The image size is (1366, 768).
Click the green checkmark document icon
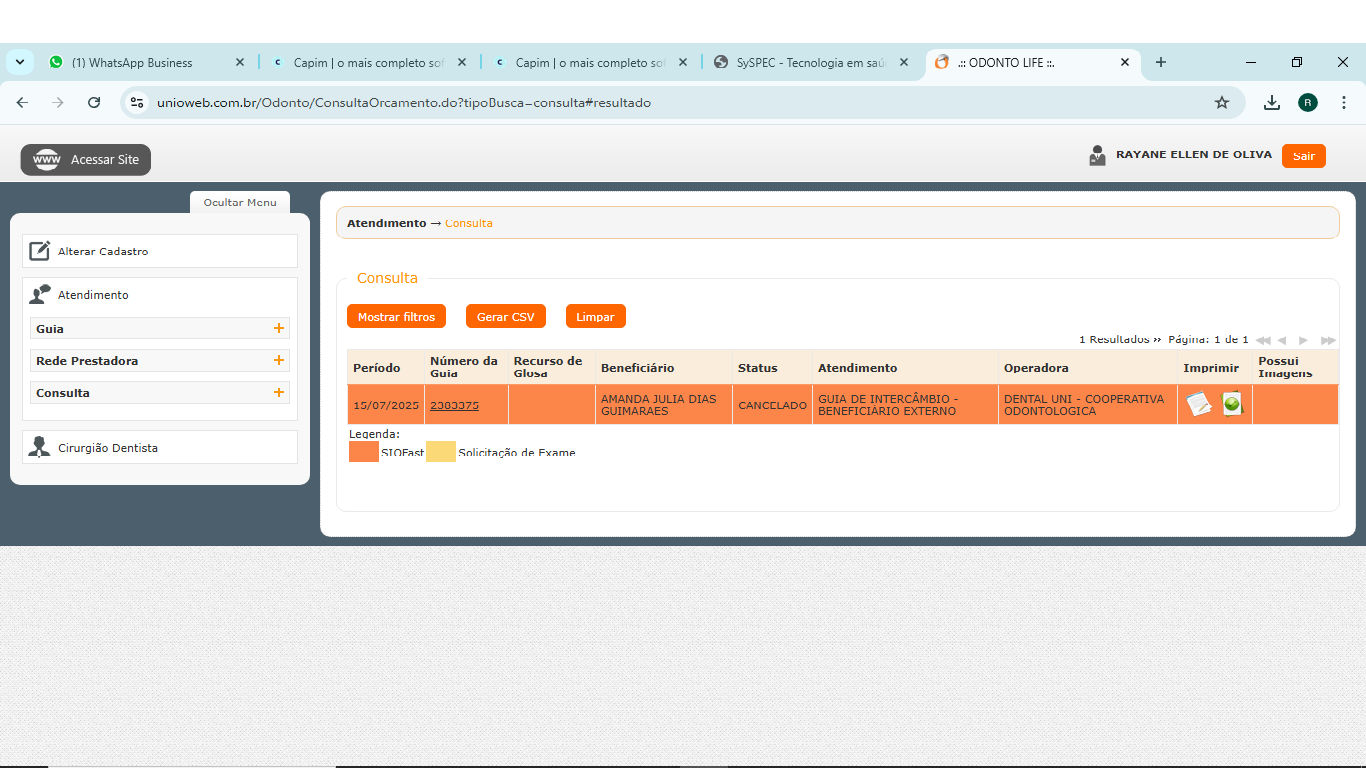(x=1232, y=404)
